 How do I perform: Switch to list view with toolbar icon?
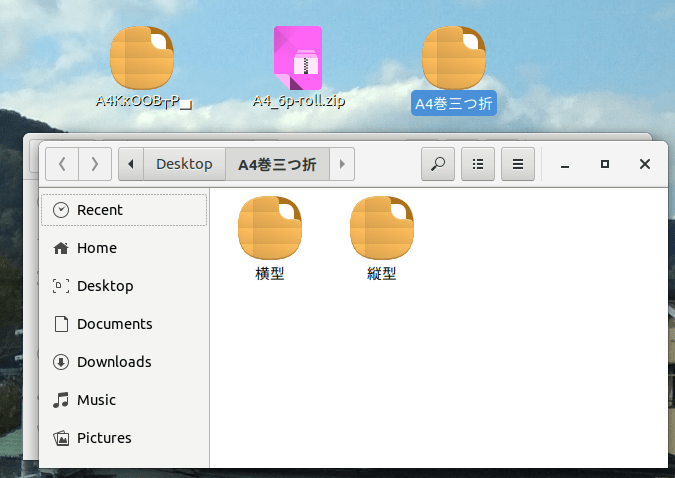tap(478, 164)
